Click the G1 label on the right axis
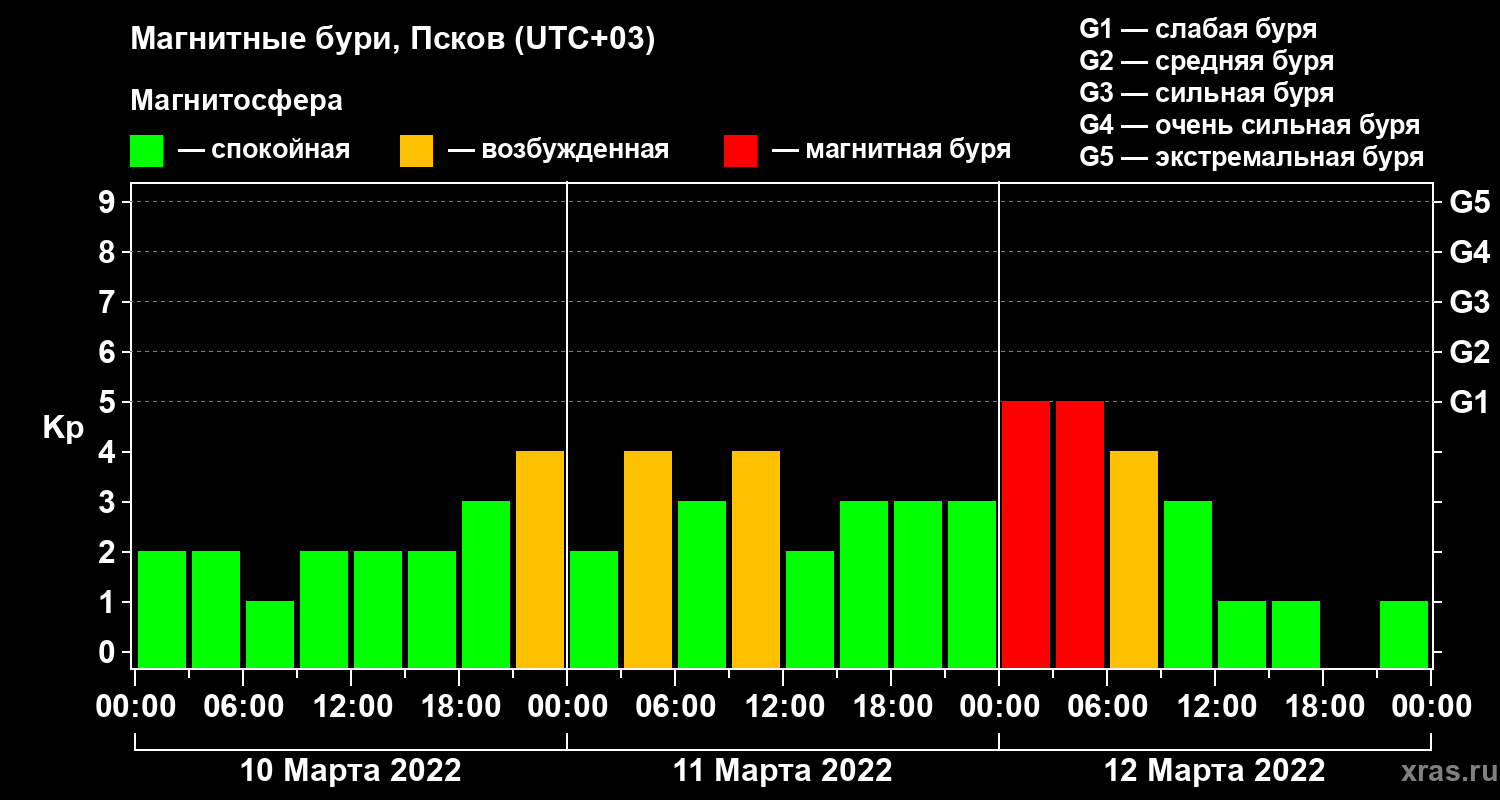Viewport: 1500px width, 800px height. pos(1469,402)
